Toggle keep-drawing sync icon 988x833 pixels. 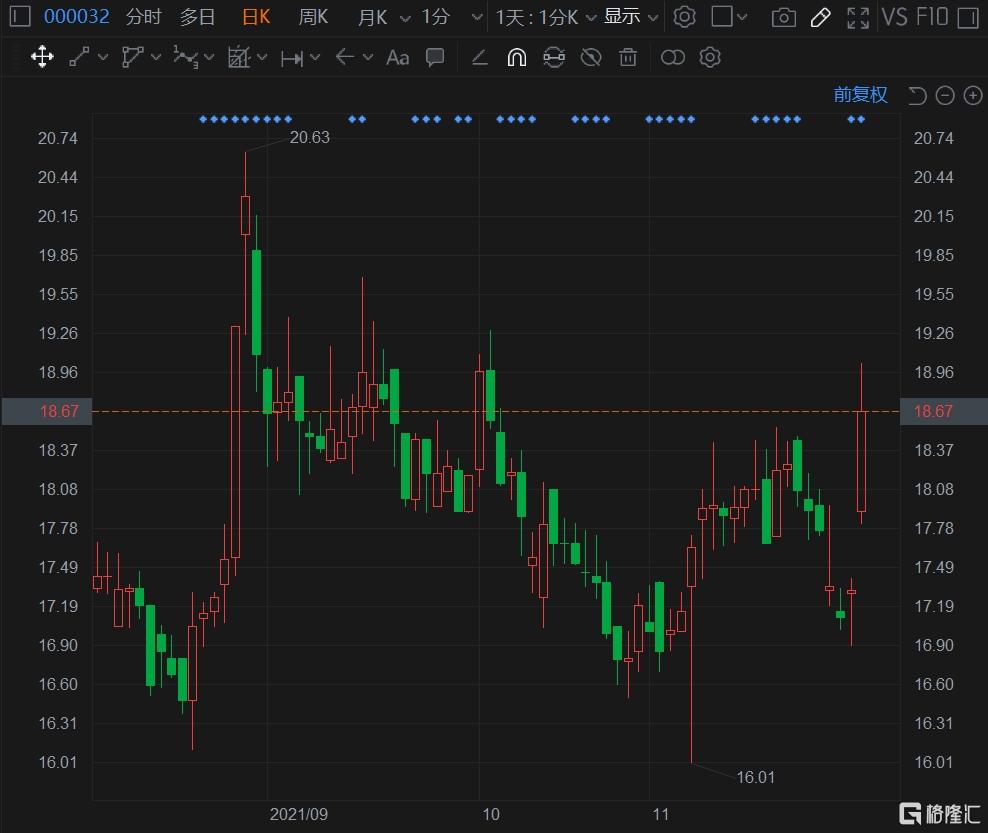point(554,57)
